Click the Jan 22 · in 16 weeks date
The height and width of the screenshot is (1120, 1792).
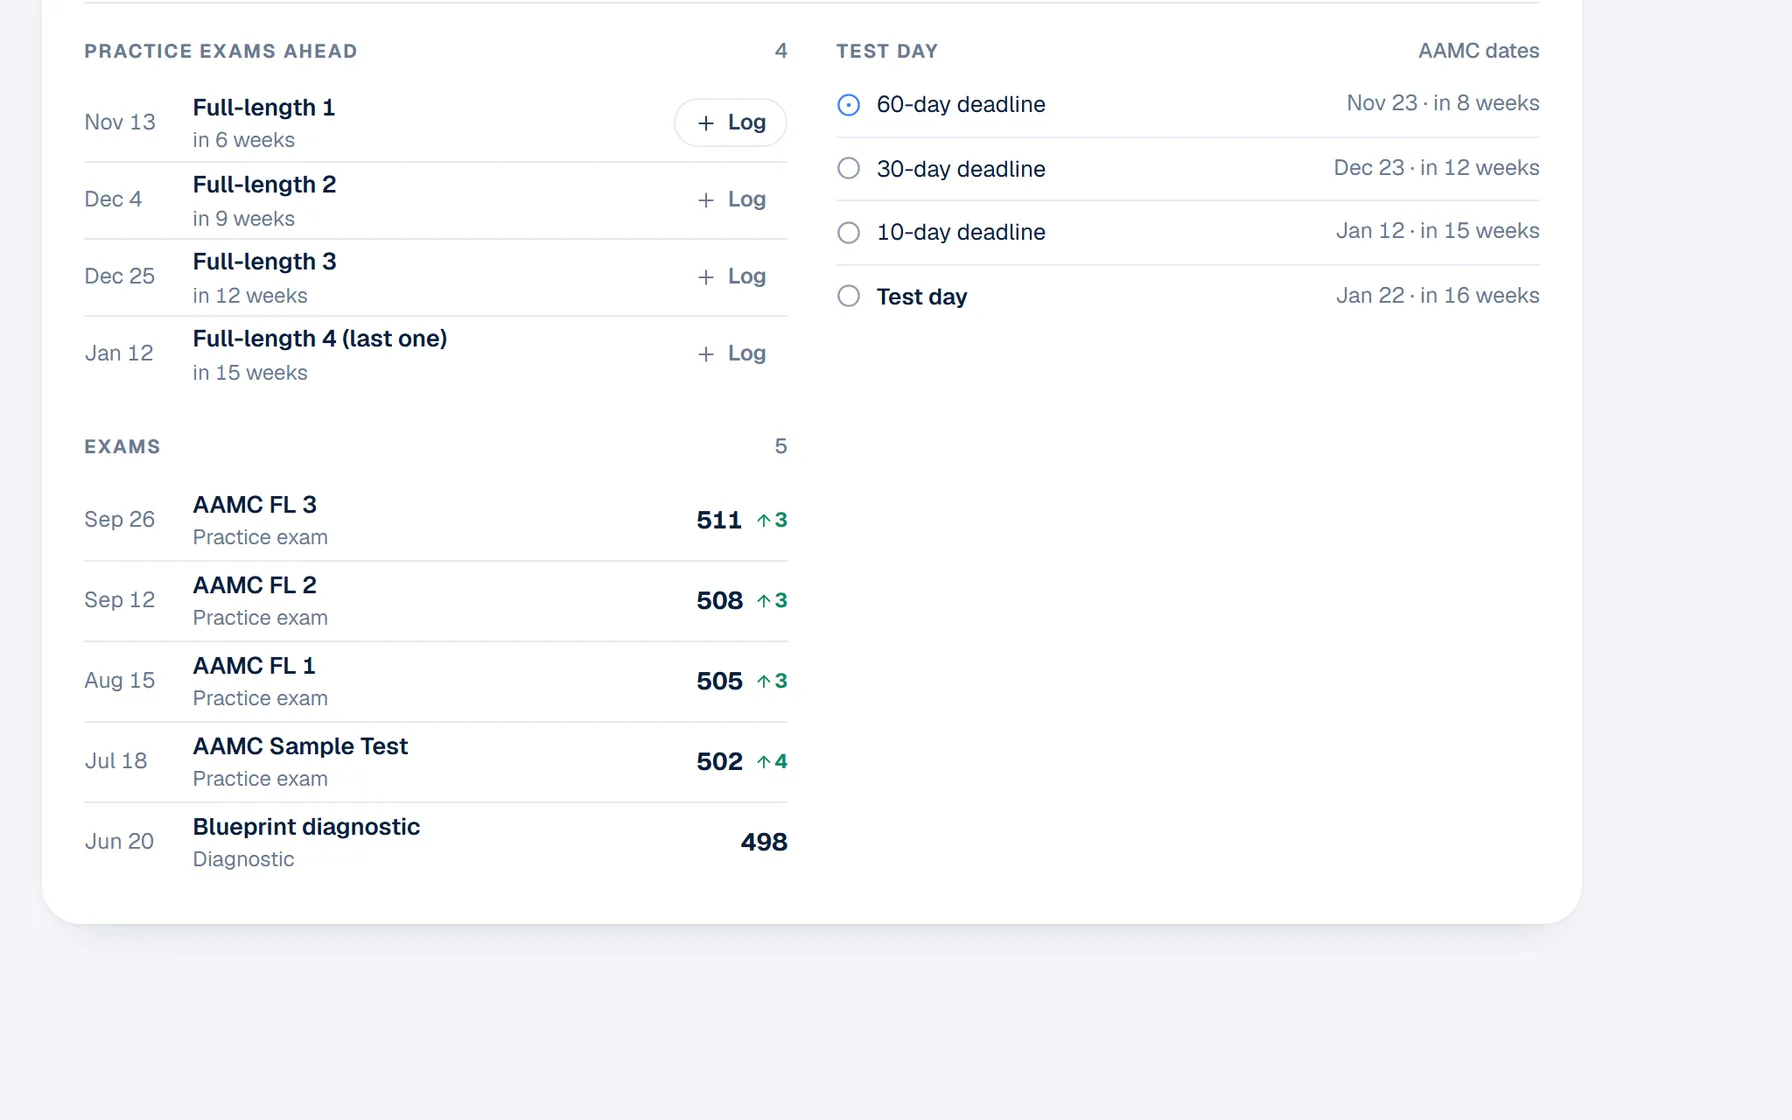pos(1438,296)
